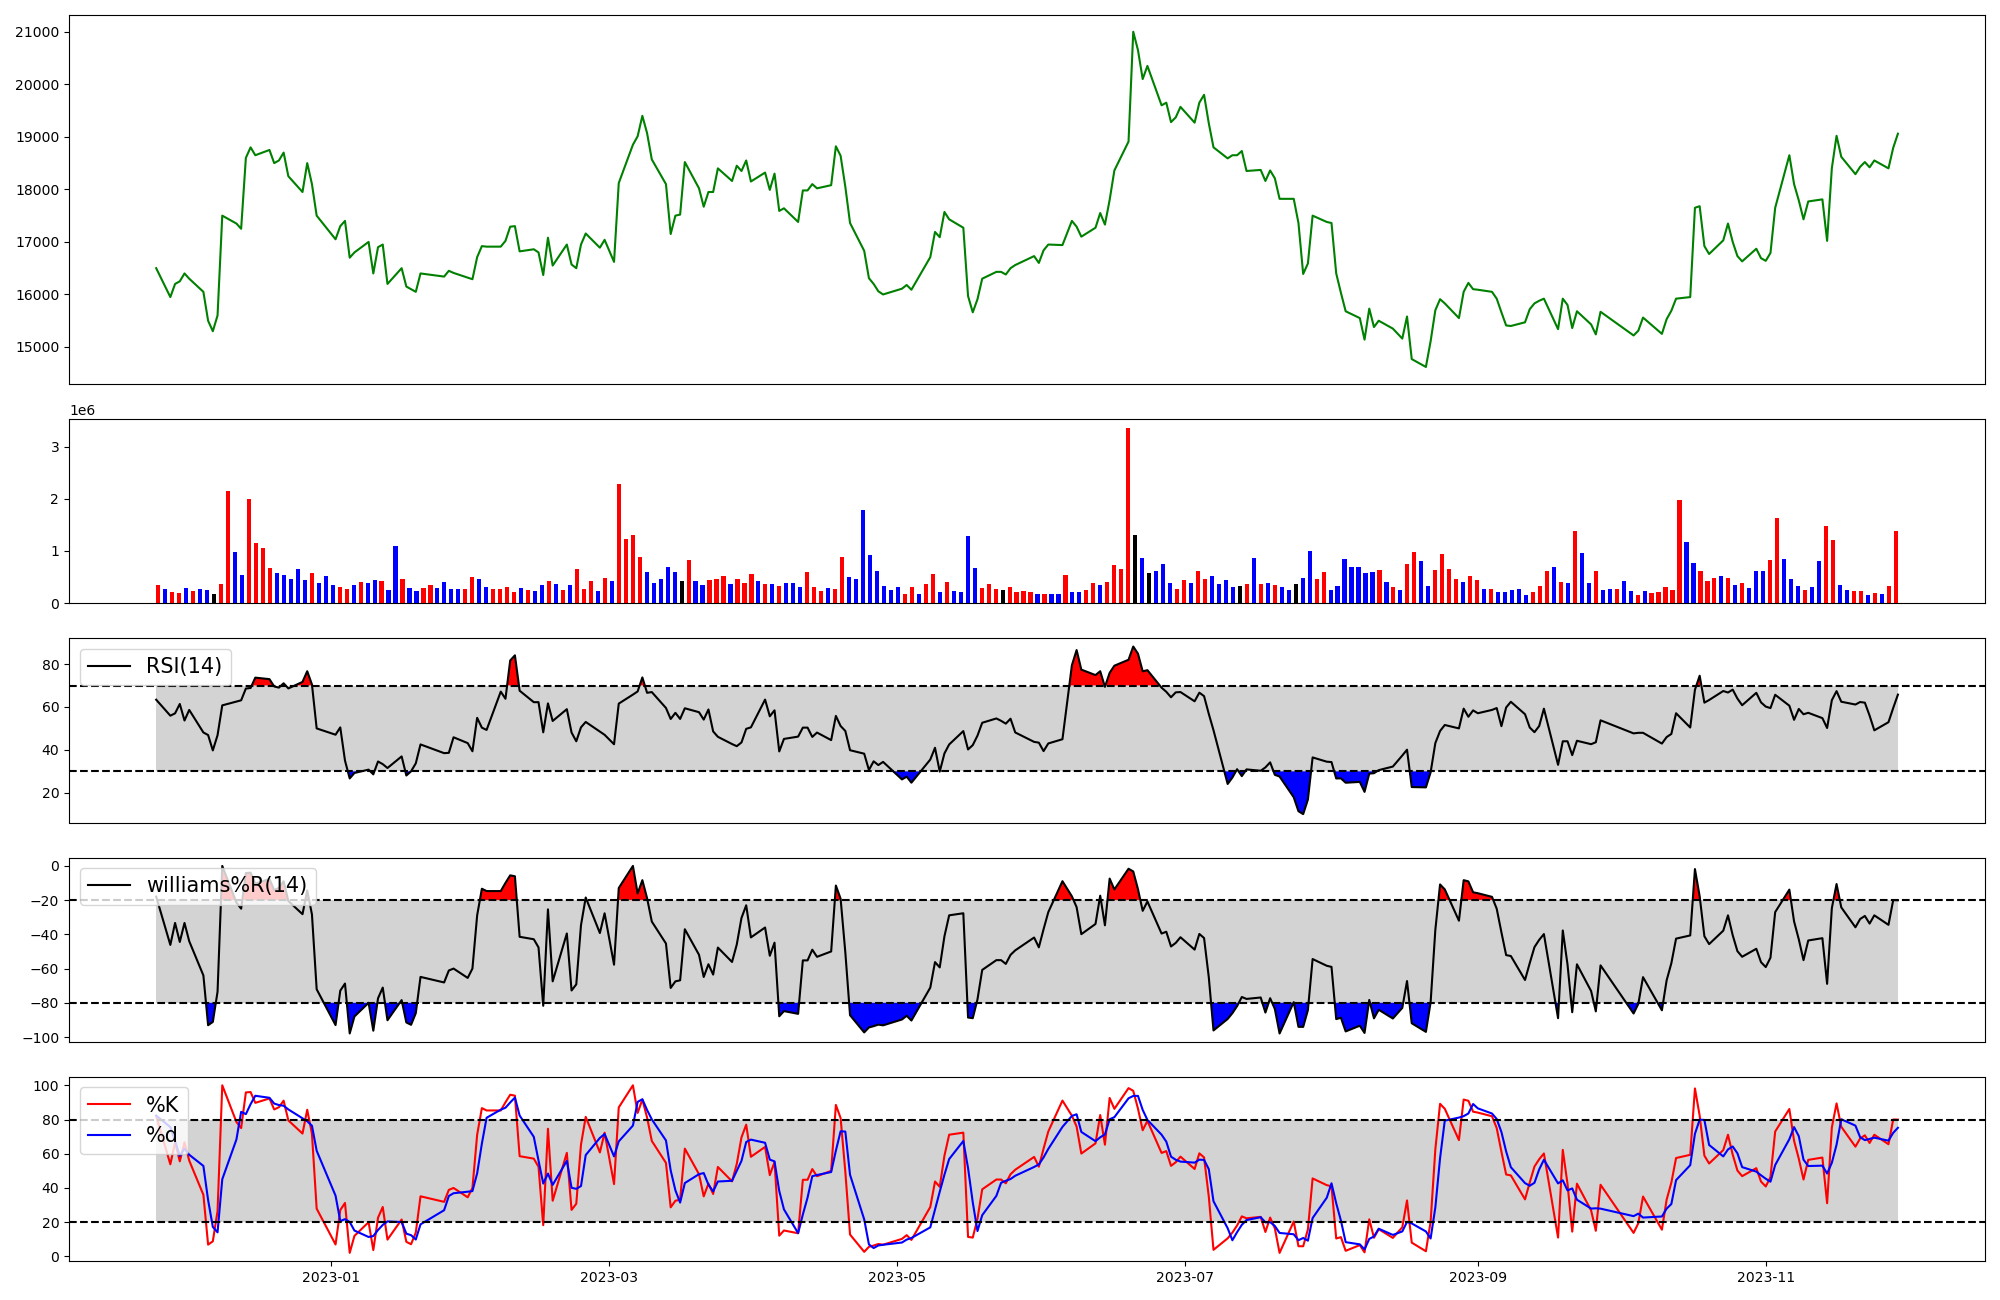Click the 2023-03 x-axis tick label
Viewport: 2000px width, 1300px height.
point(608,1277)
